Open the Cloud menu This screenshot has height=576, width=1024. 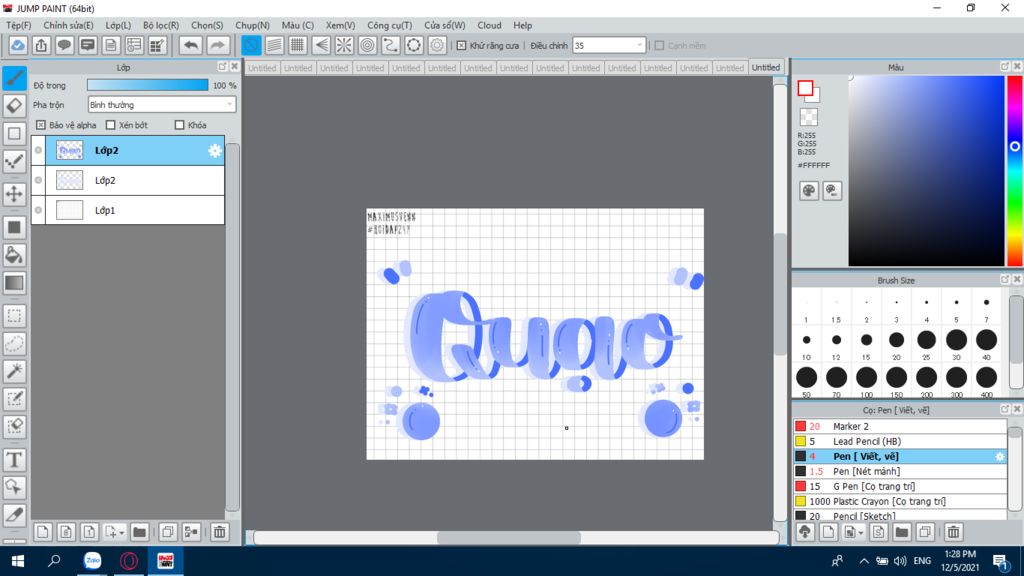click(489, 25)
